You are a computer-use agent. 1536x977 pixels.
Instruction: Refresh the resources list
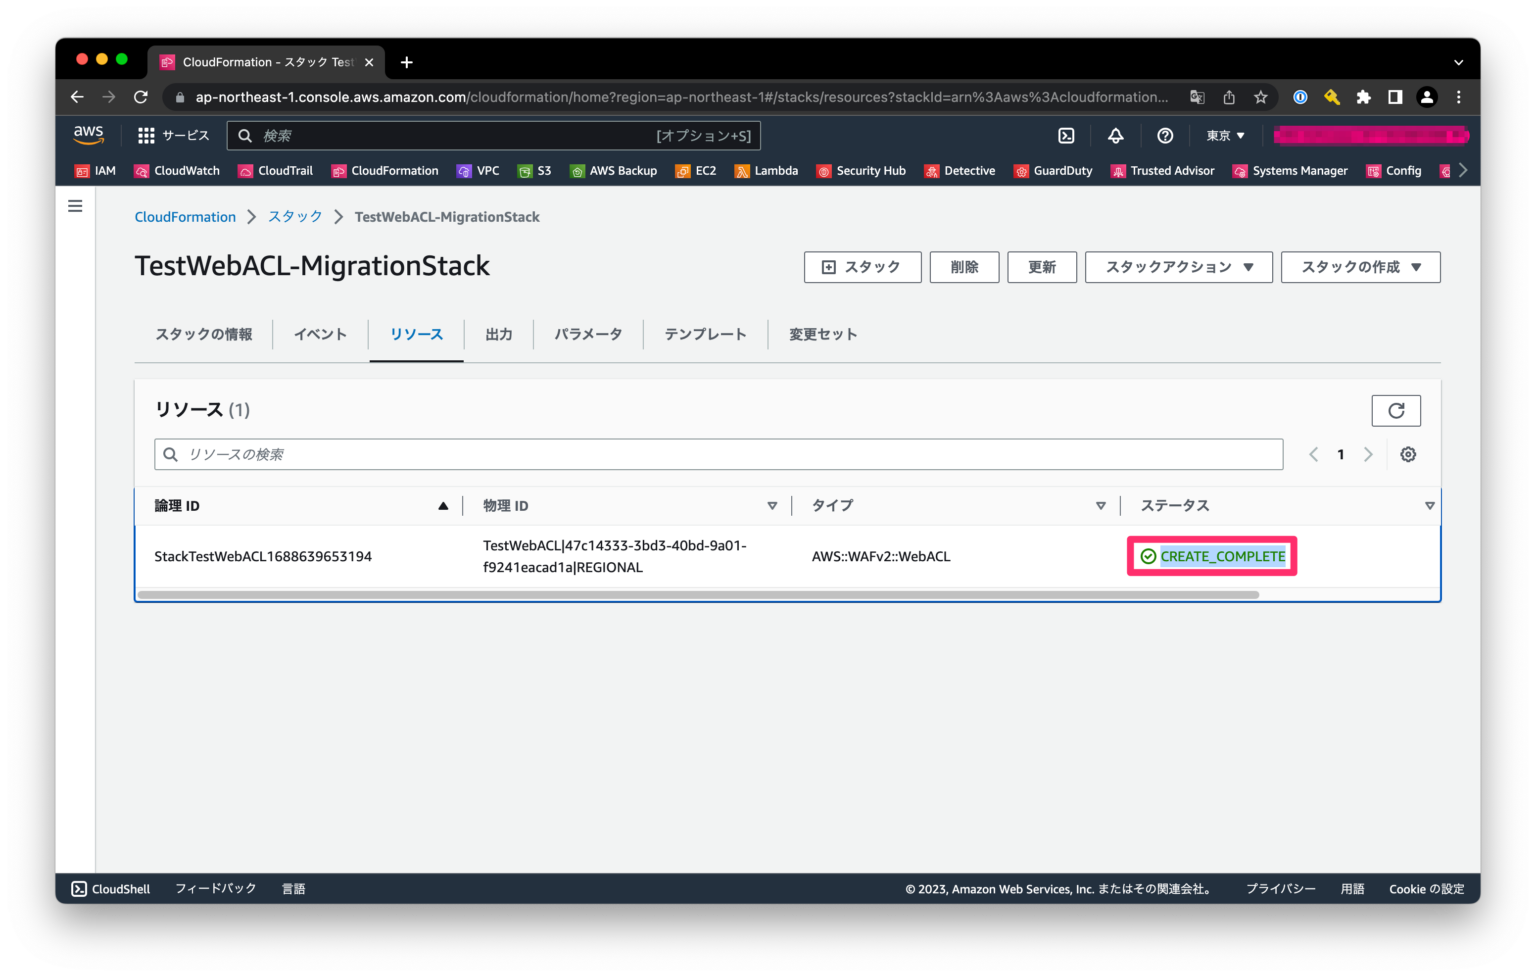pyautogui.click(x=1396, y=410)
